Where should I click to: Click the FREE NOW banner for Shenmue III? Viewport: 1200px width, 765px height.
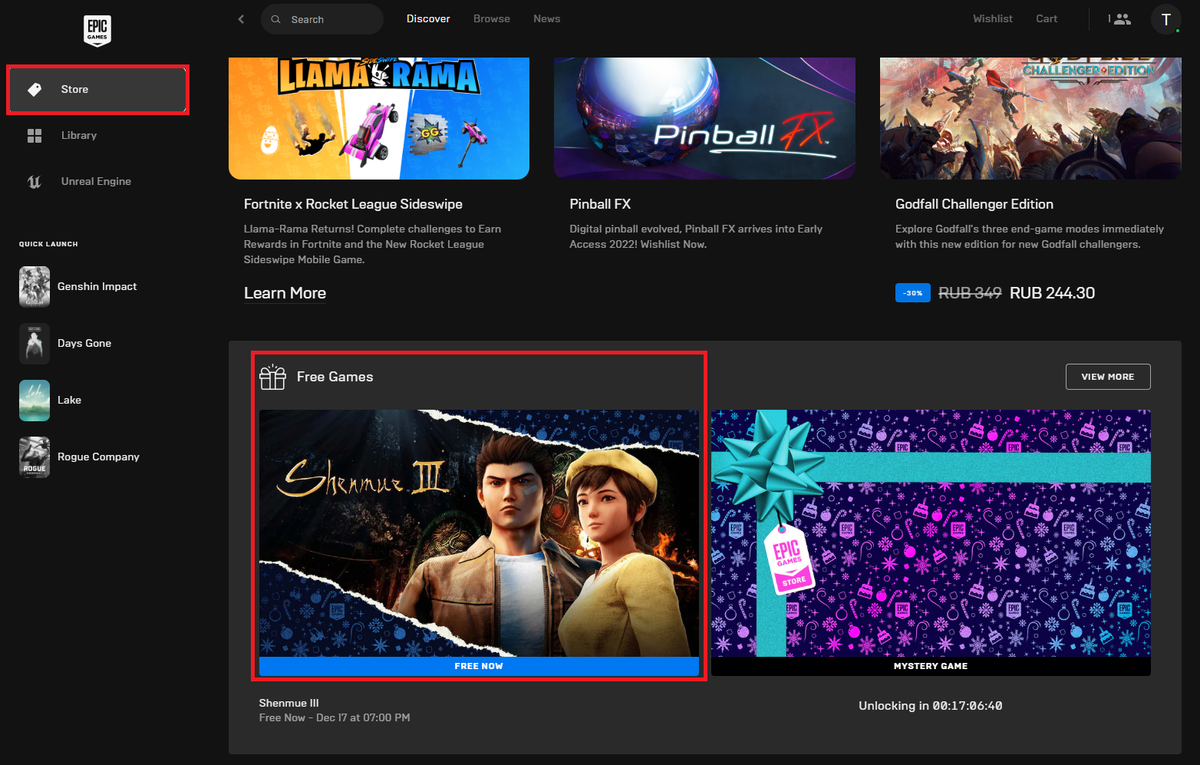[x=479, y=666]
